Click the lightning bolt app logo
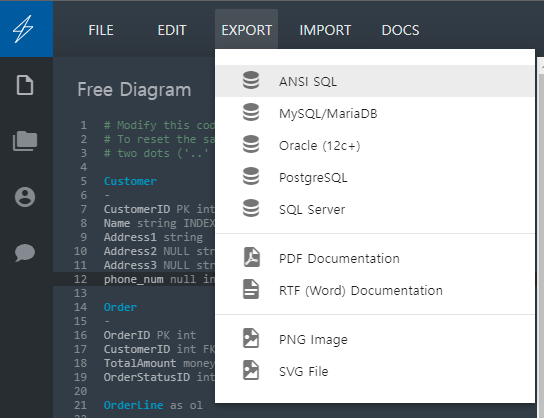 click(24, 29)
